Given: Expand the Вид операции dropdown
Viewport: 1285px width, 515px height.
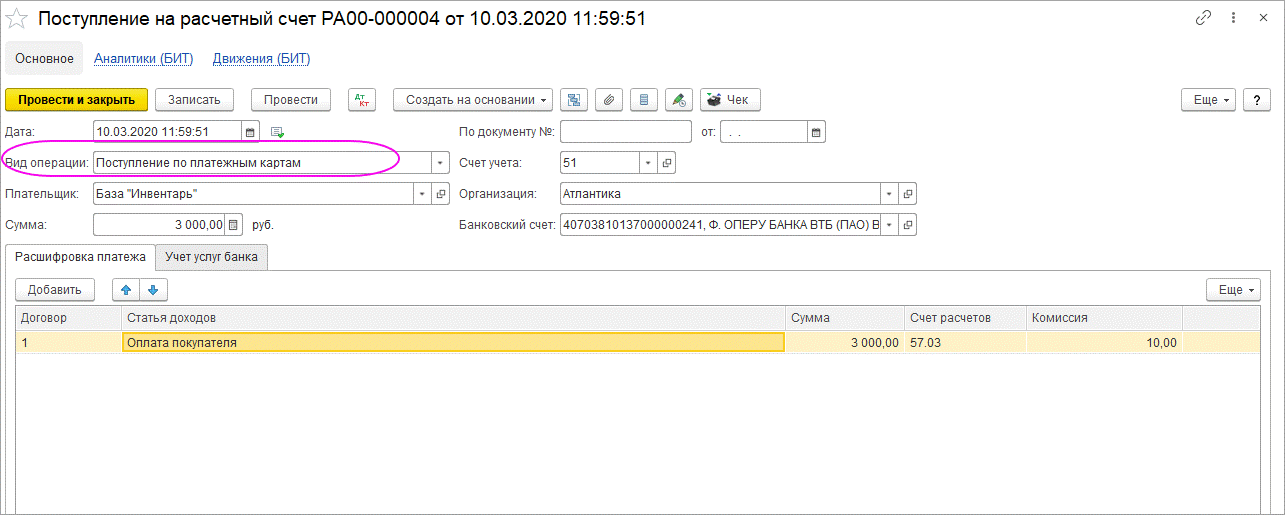Looking at the screenshot, I should click(440, 163).
